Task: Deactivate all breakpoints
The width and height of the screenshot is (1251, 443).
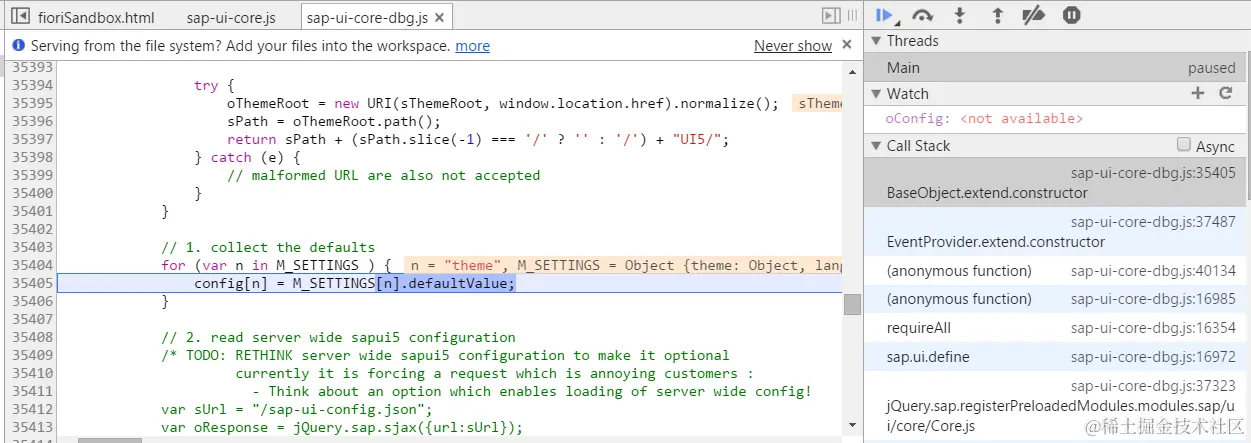Action: click(1034, 15)
